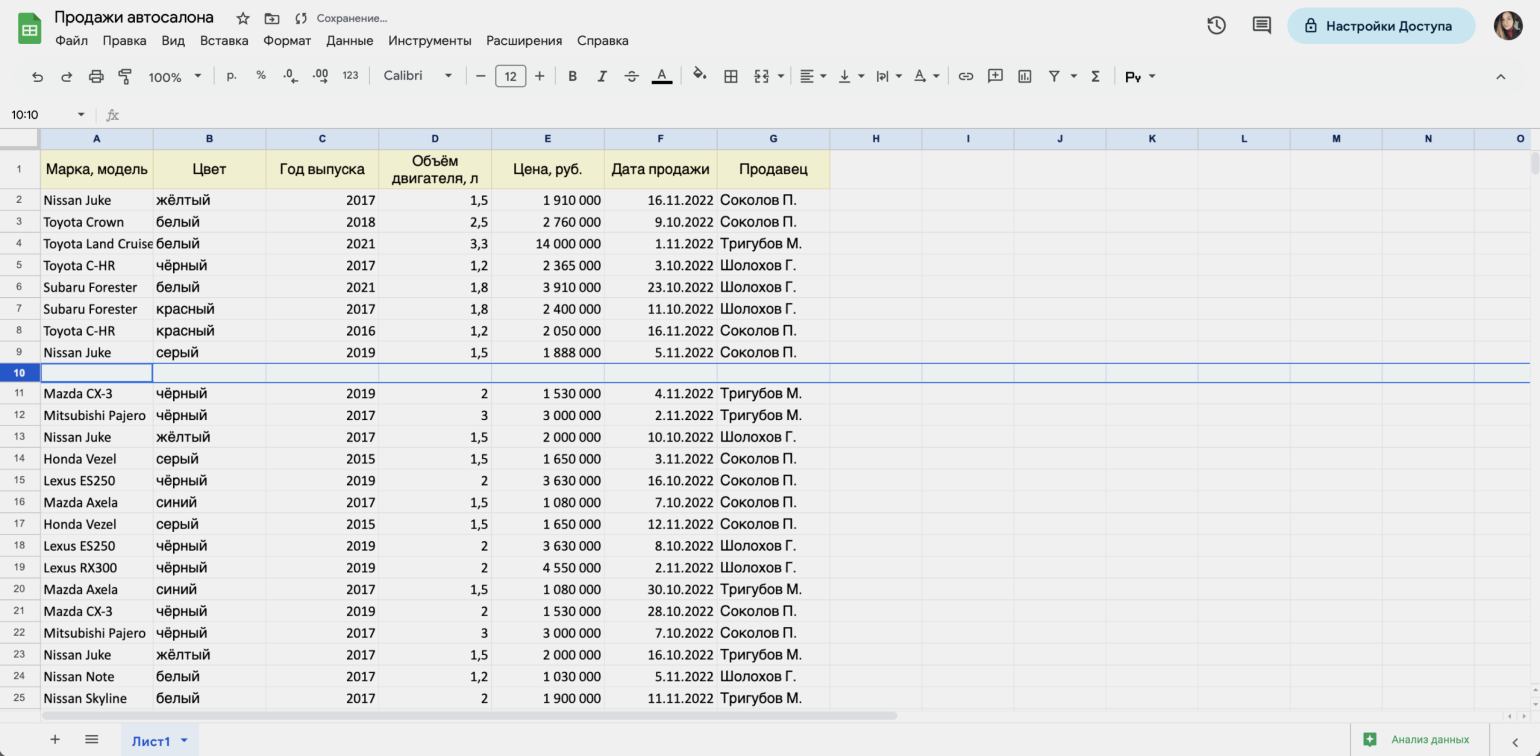Image resolution: width=1540 pixels, height=756 pixels.
Task: Toggle italic formatting
Action: pyautogui.click(x=602, y=76)
